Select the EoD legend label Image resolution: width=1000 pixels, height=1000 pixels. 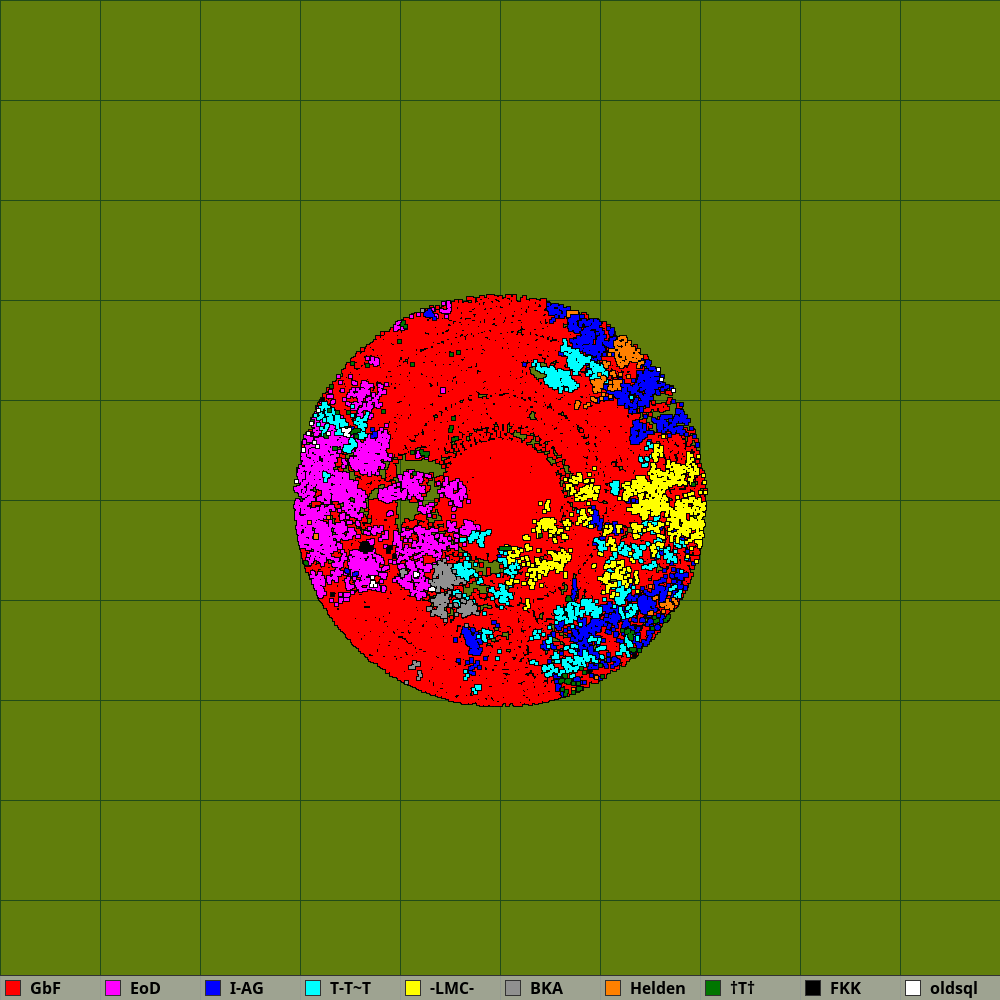point(145,988)
